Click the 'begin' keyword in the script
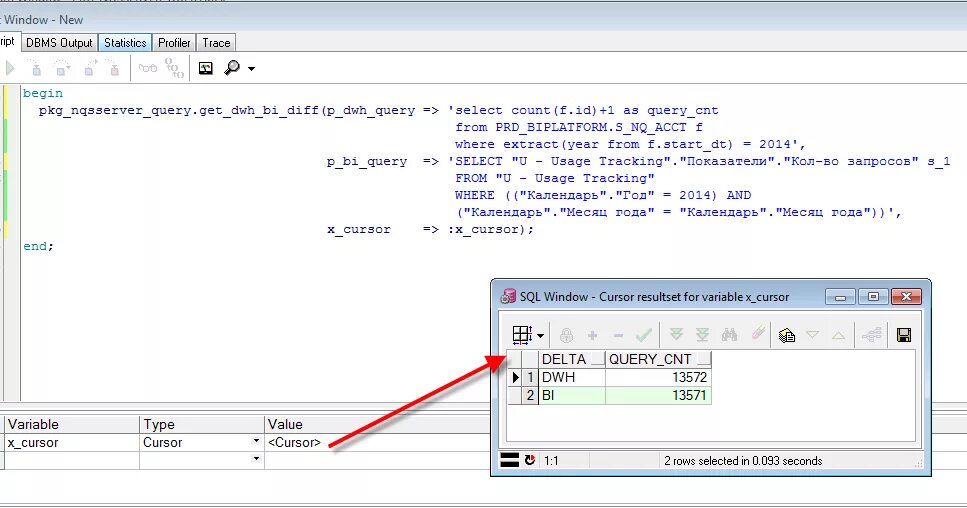The height and width of the screenshot is (508, 967). [43, 93]
